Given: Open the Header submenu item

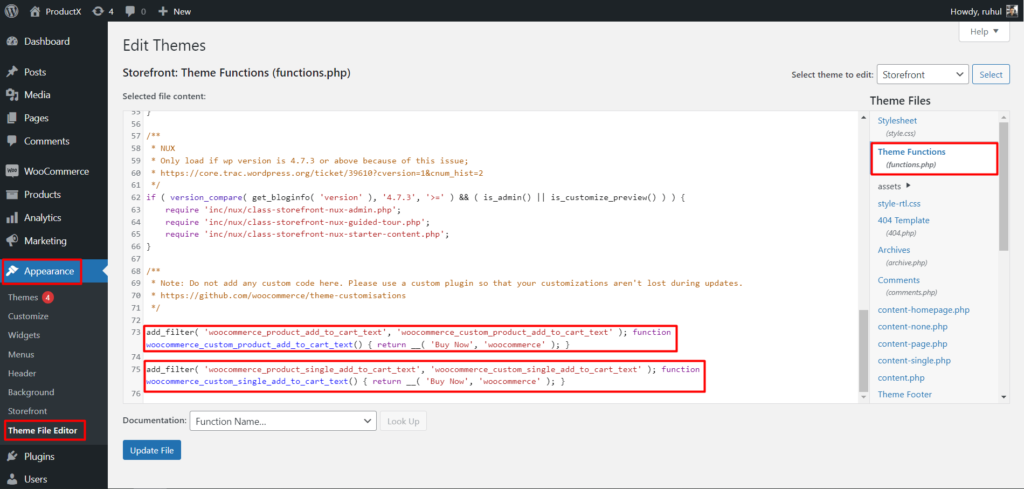Looking at the screenshot, I should [22, 373].
